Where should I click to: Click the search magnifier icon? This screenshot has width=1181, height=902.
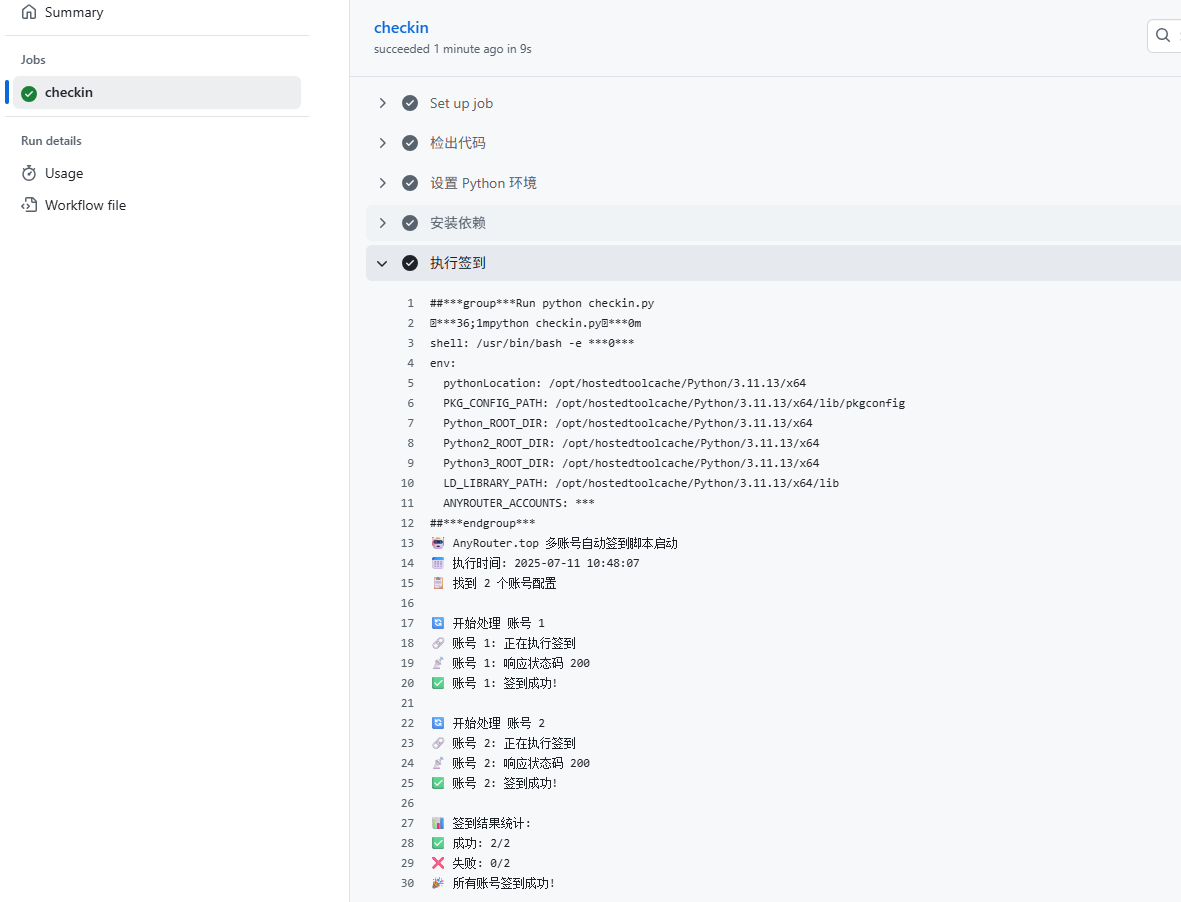(x=1163, y=35)
